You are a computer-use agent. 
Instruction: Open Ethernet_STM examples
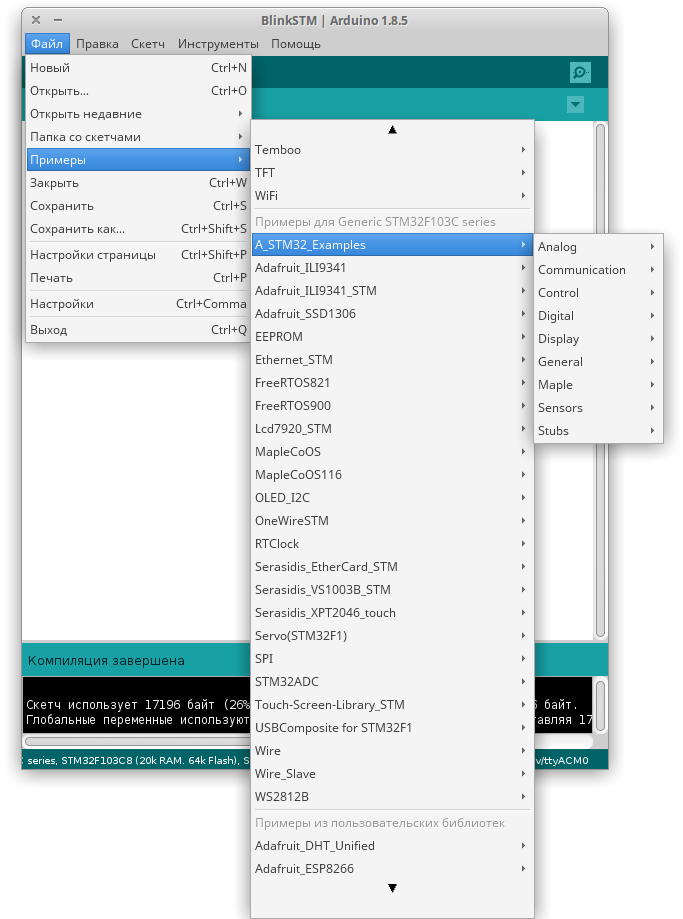tap(392, 359)
